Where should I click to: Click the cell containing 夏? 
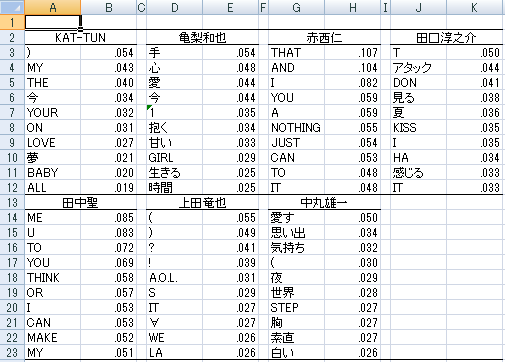(418, 112)
